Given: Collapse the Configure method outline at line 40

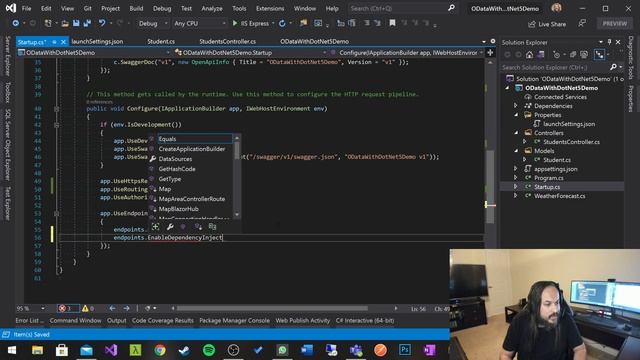Looking at the screenshot, I should tap(57, 109).
